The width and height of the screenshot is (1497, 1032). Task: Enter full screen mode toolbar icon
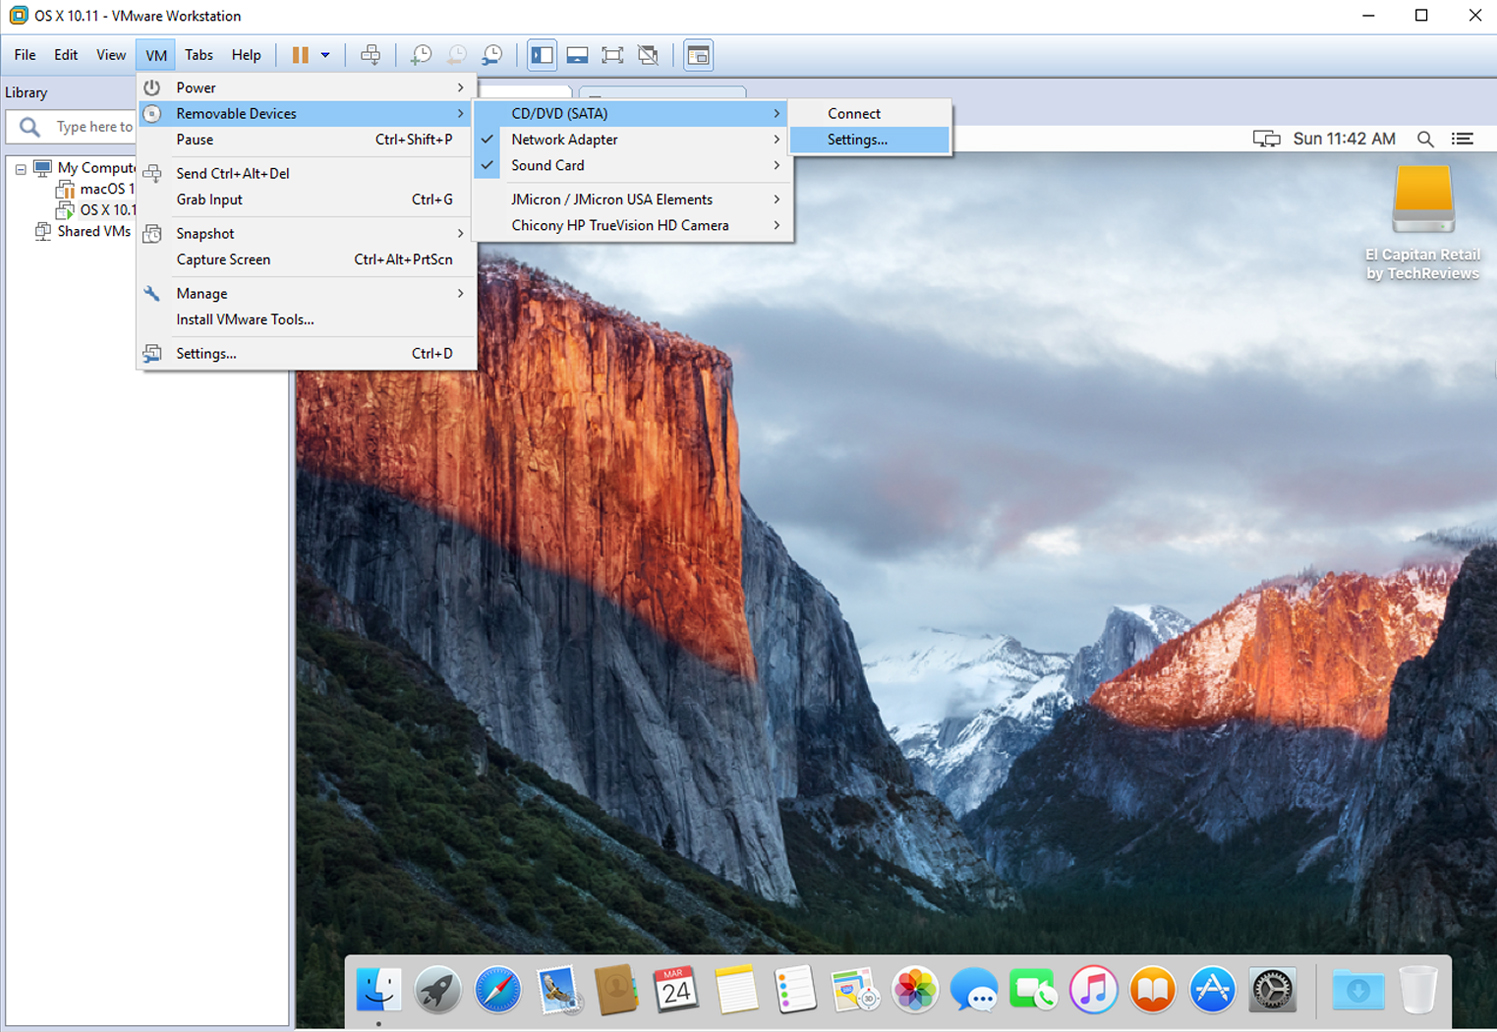coord(612,55)
